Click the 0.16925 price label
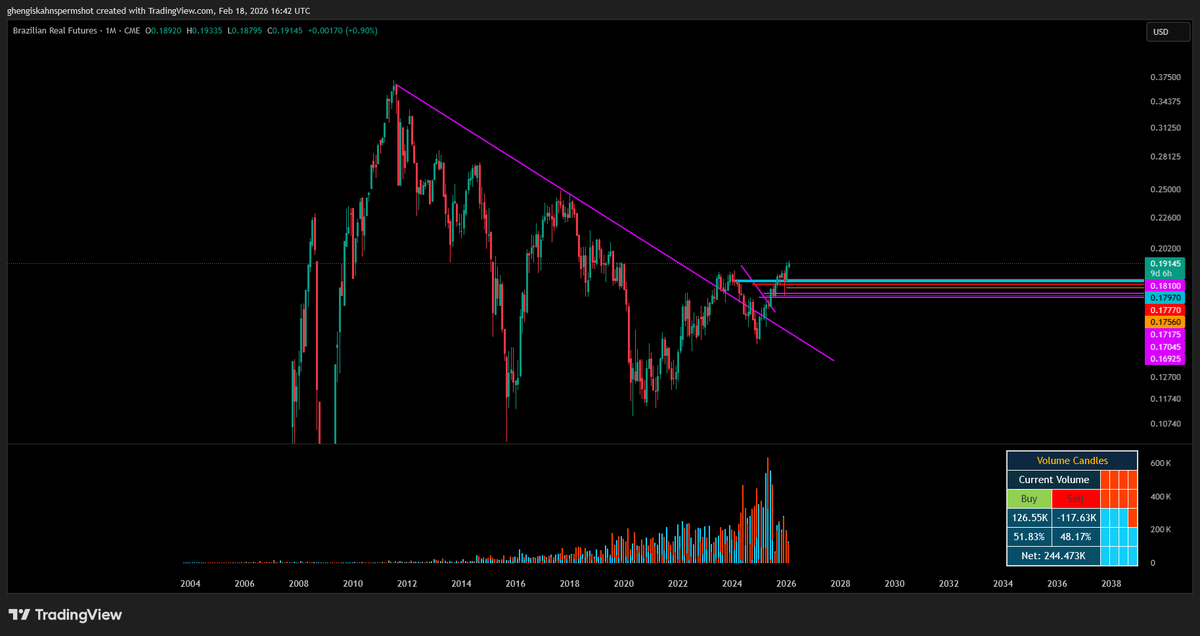Screen dimensions: 1200x636 pyautogui.click(x=1166, y=358)
